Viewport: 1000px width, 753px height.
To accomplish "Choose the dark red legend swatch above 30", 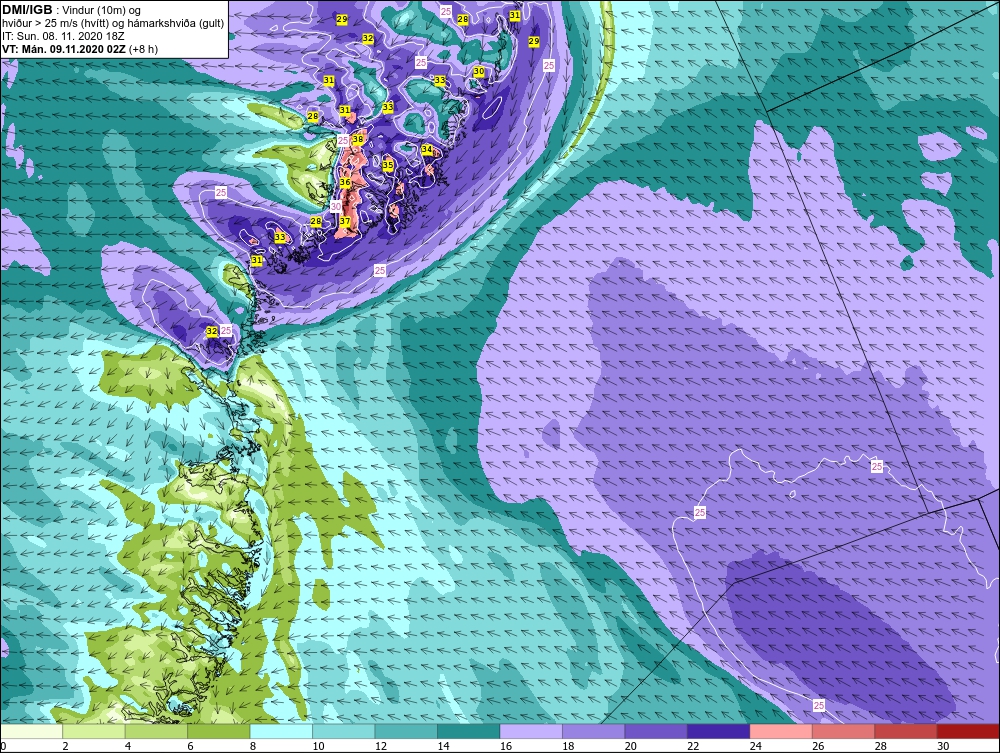I will point(969,731).
